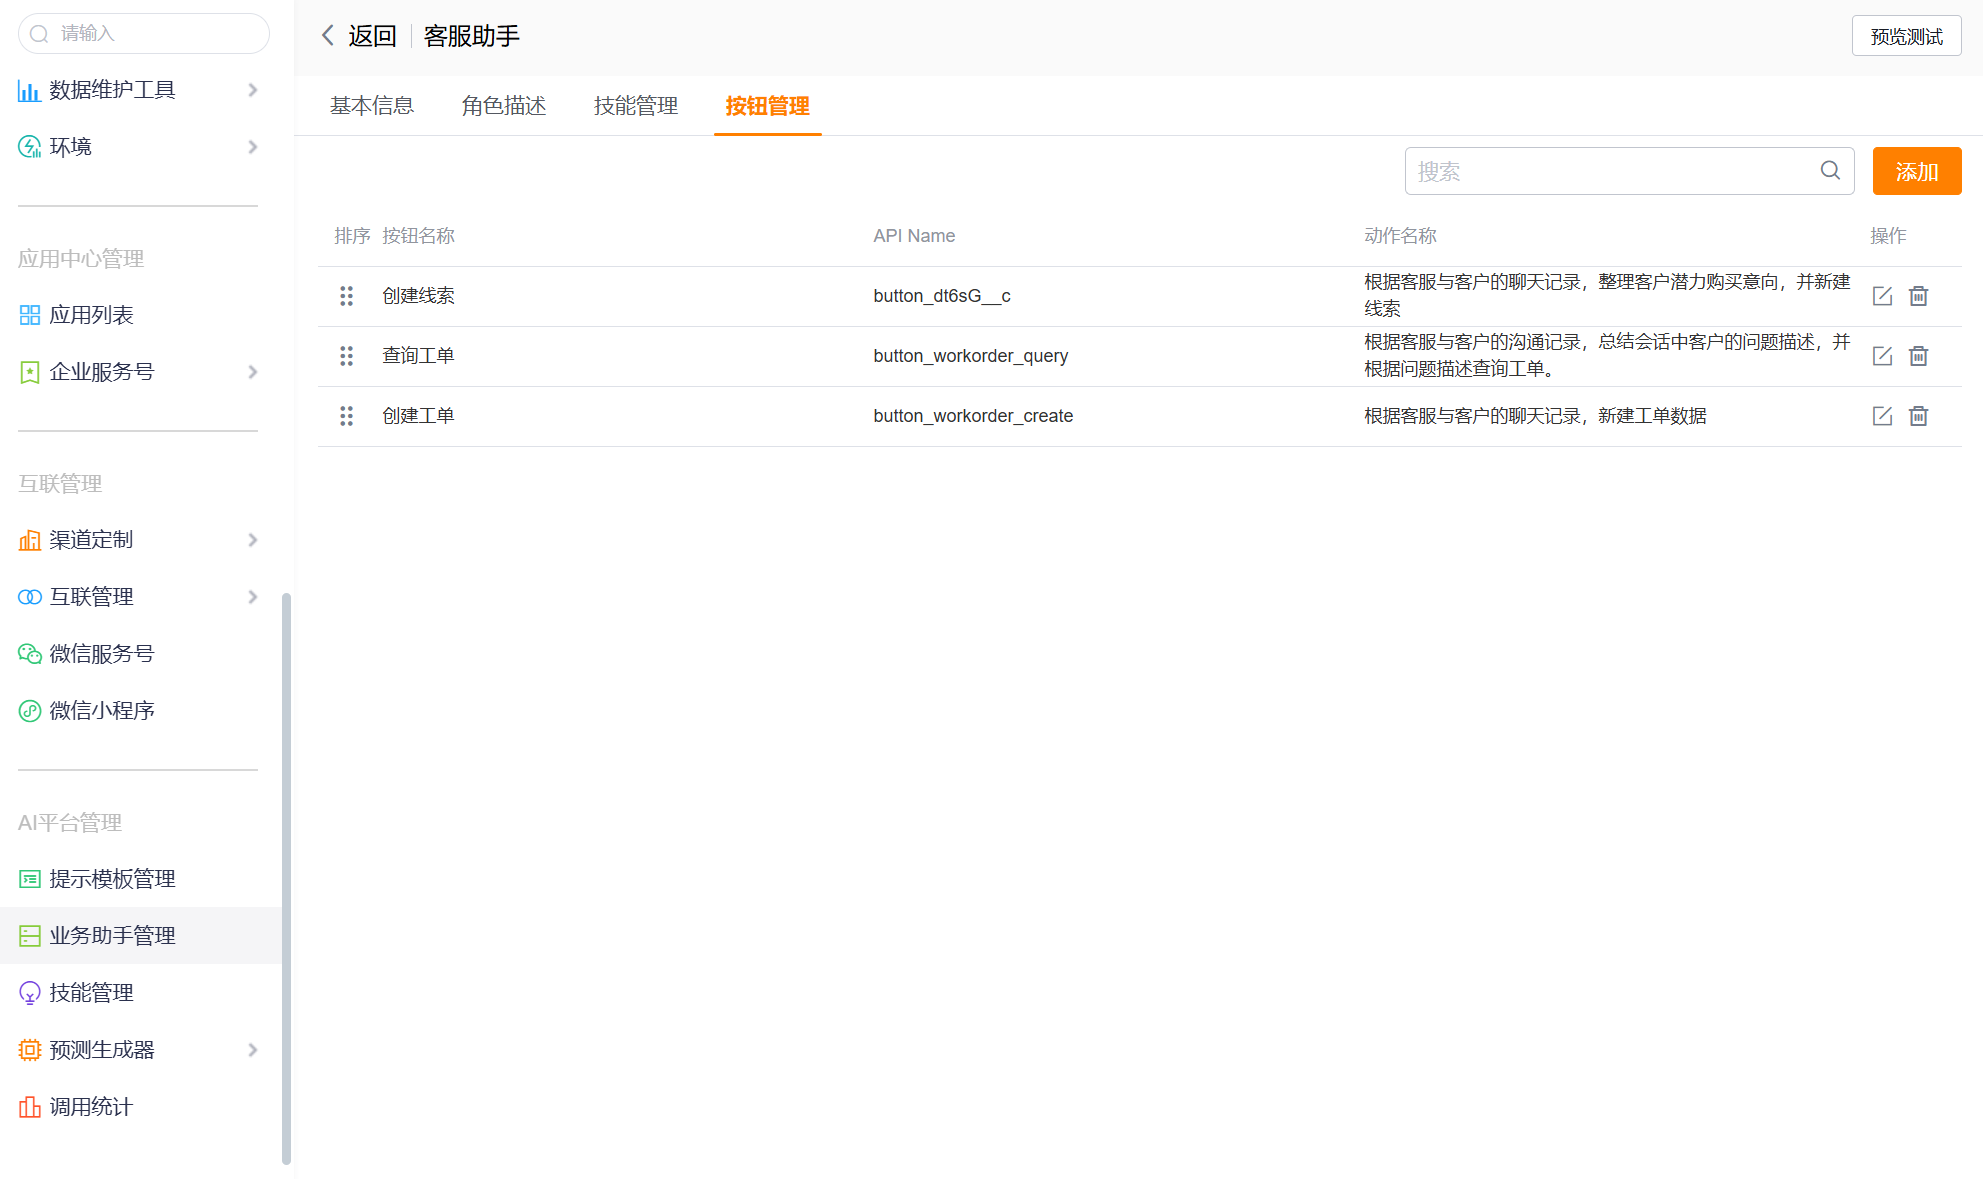This screenshot has height=1179, width=1983.
Task: Click the 预览测试 button
Action: [1906, 36]
